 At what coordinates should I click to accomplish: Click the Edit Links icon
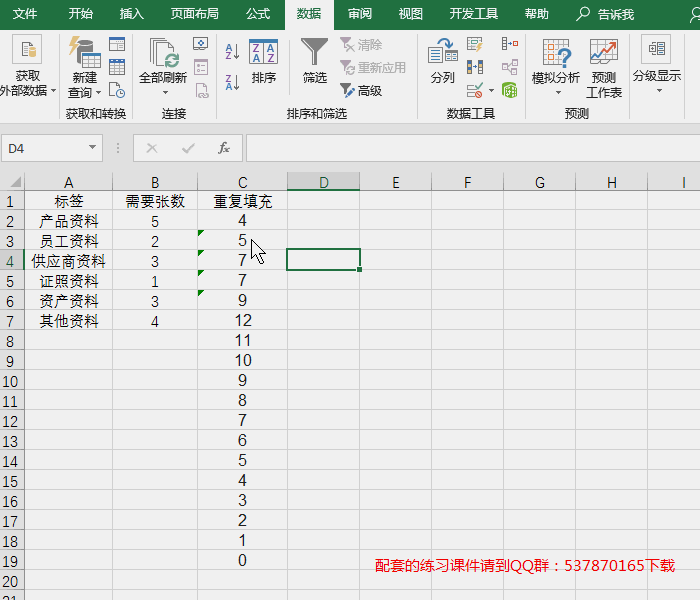tap(201, 91)
